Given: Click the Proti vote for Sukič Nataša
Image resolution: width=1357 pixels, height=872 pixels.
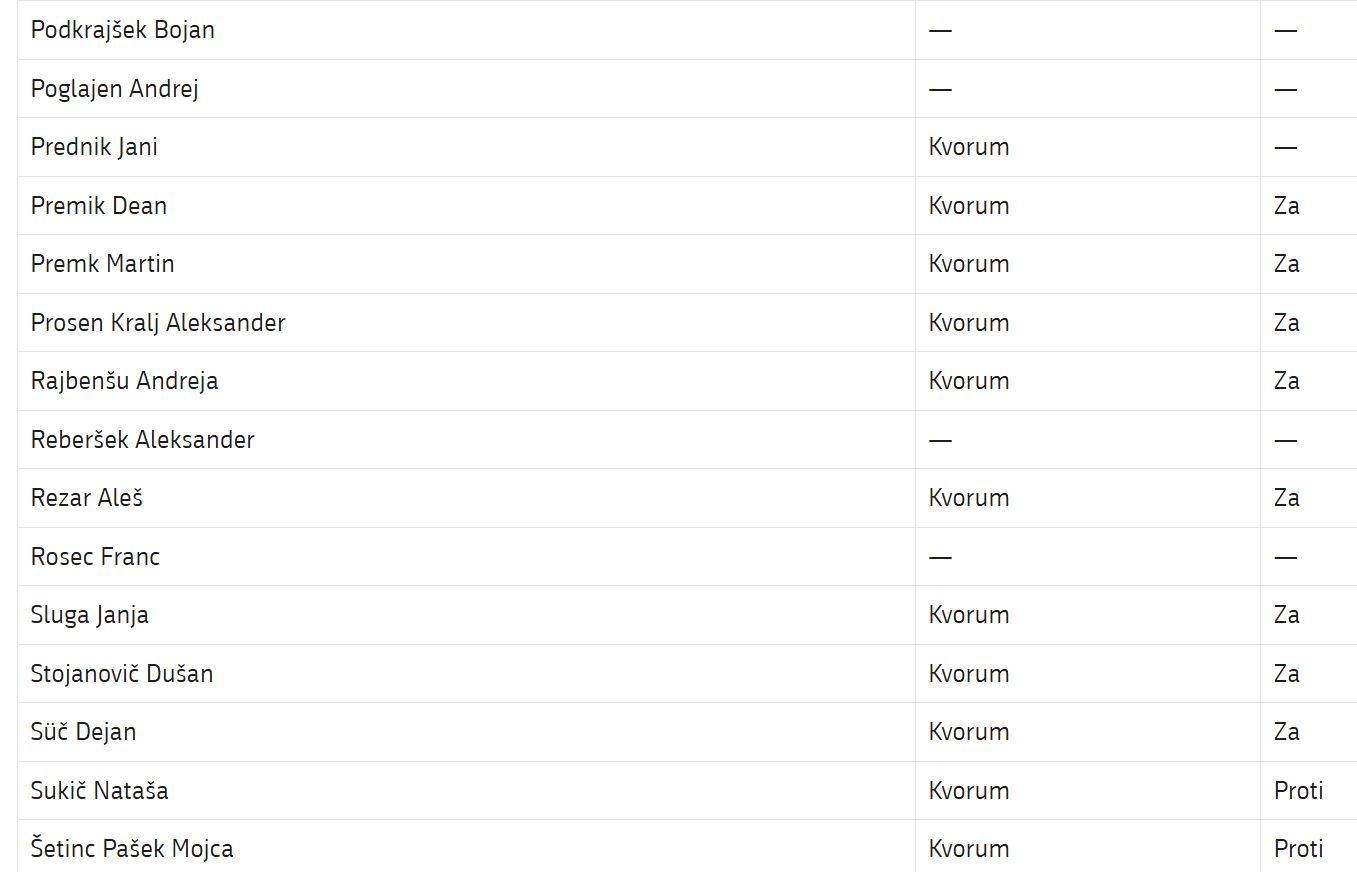Looking at the screenshot, I should click(x=1299, y=791).
